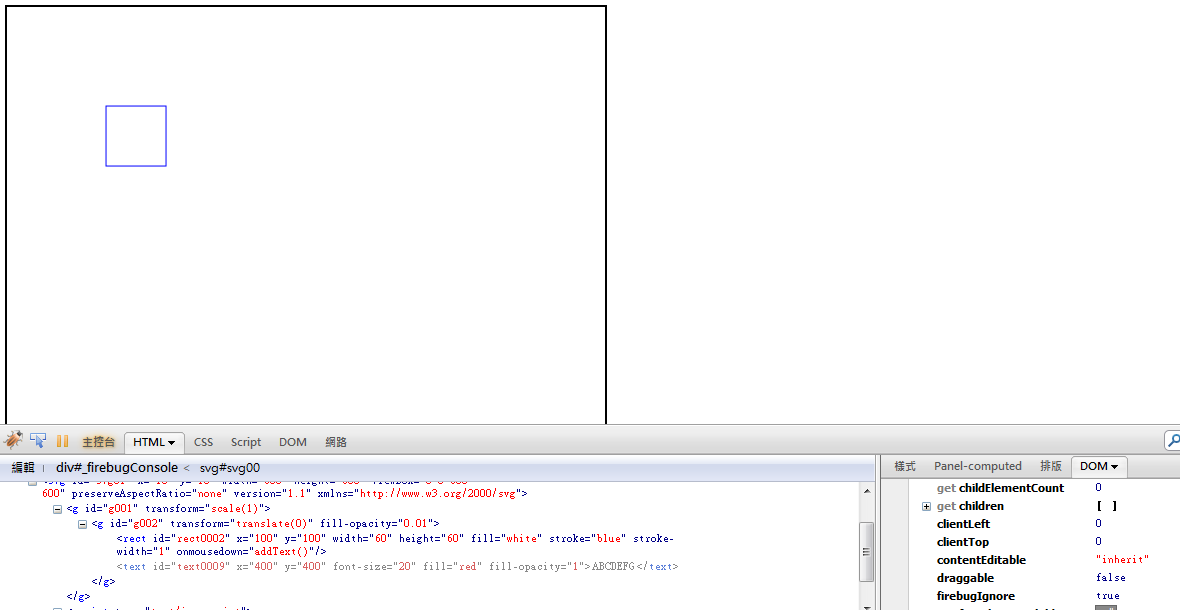The width and height of the screenshot is (1180, 610).
Task: Open the 網路 network tab
Action: (x=336, y=442)
